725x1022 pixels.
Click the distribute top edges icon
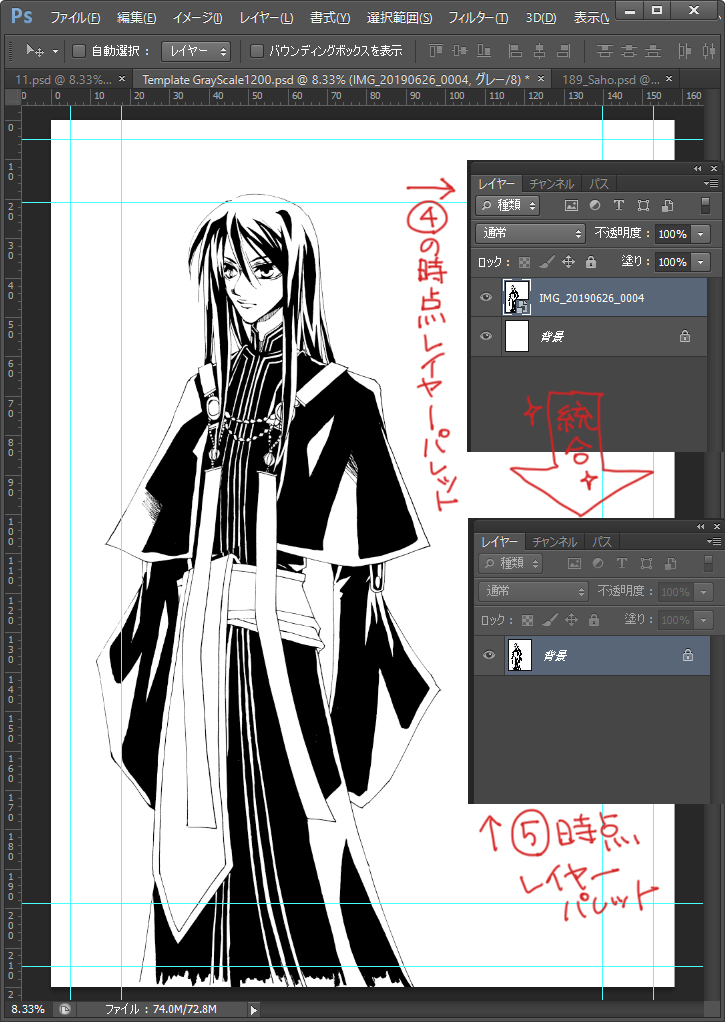pos(604,50)
